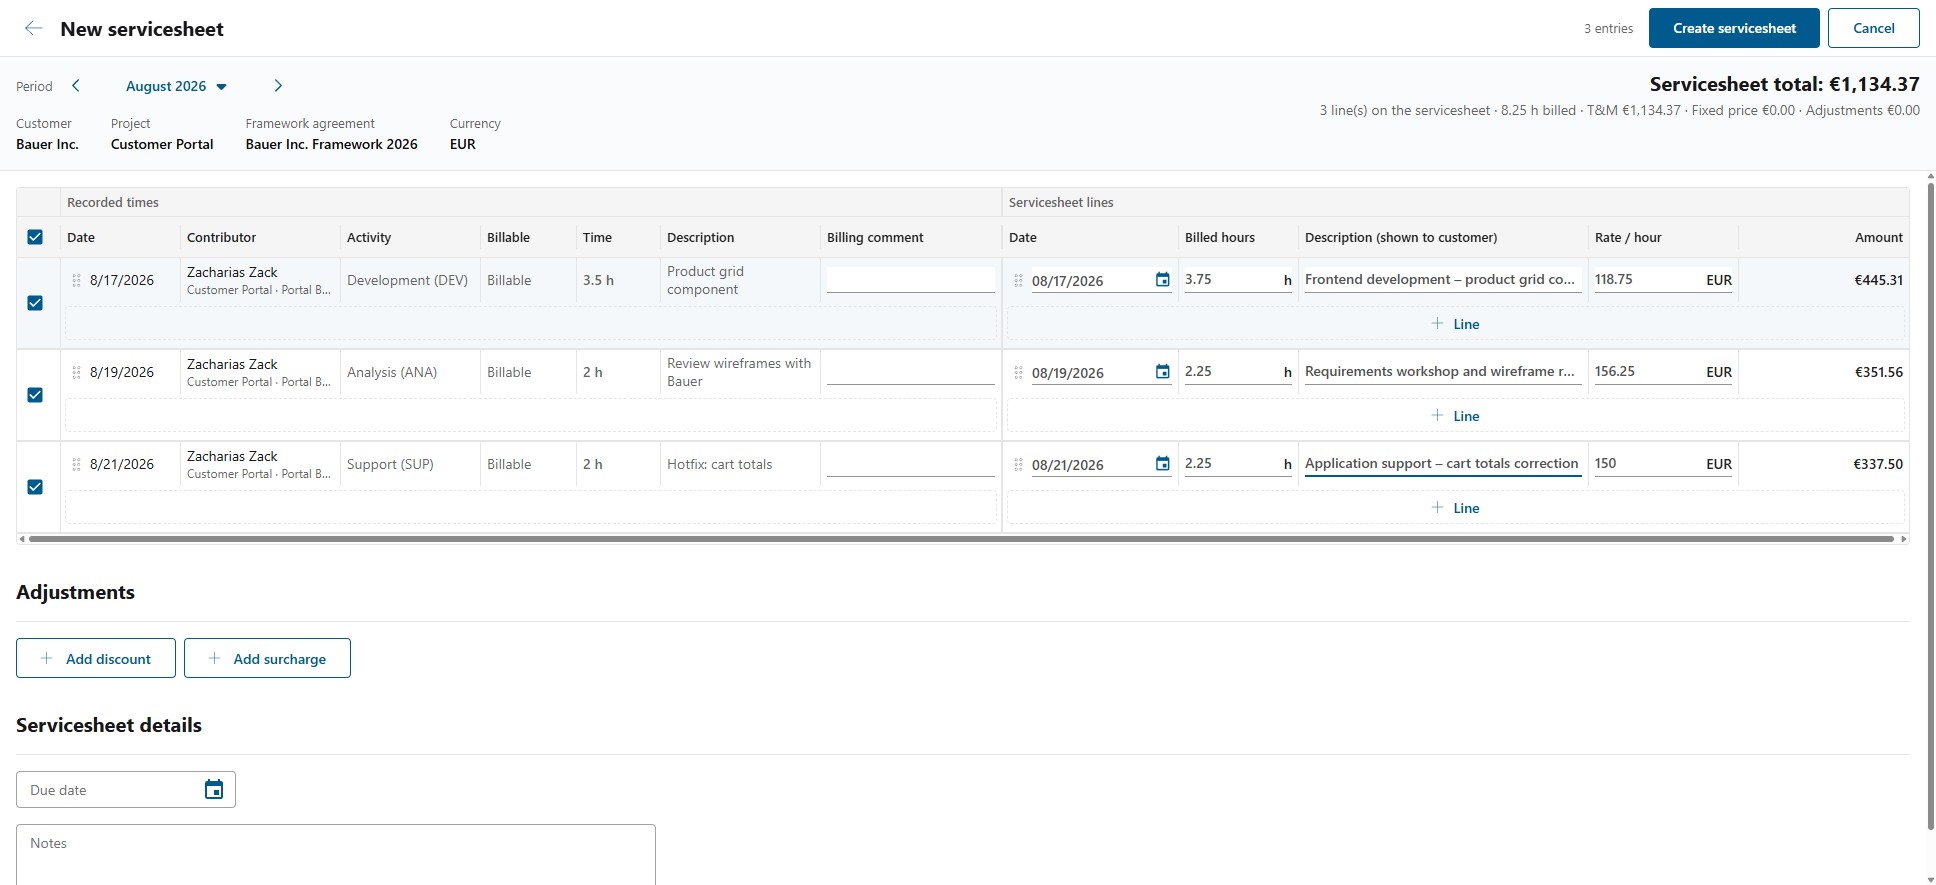Edit the Requirements workshop description field
This screenshot has width=1936, height=885.
(x=1443, y=372)
